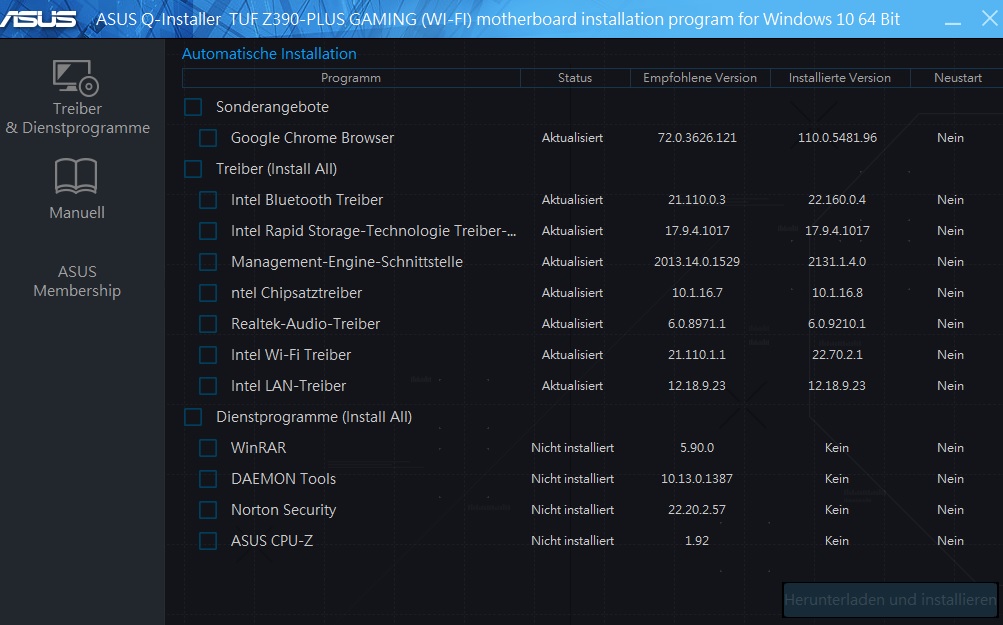Click Herunterladen und installieren button
Viewport: 1003px width, 625px height.
coord(890,600)
